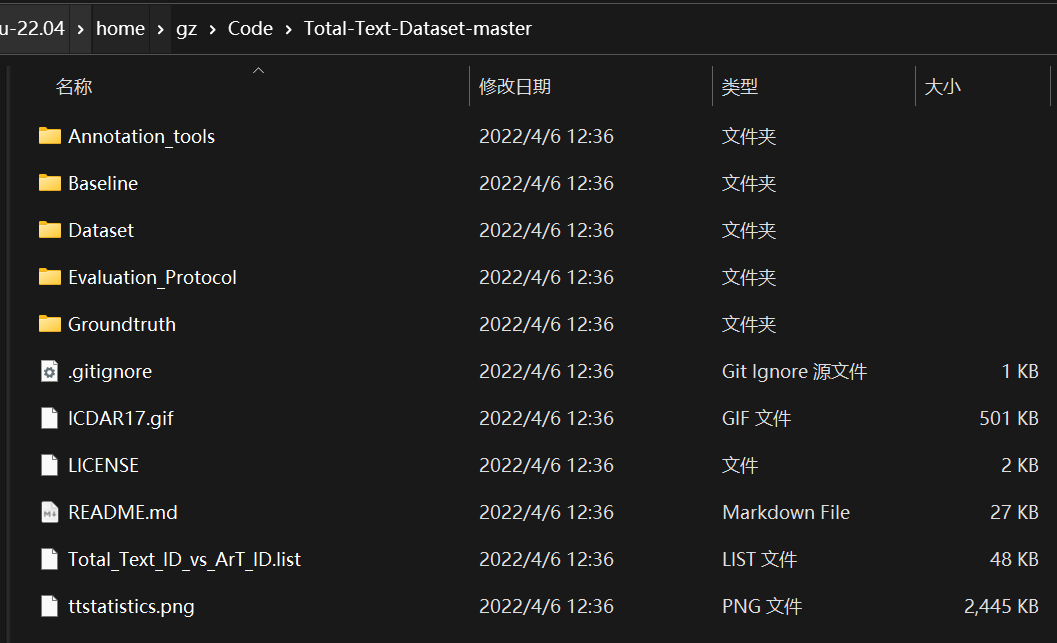Viewport: 1057px width, 643px height.
Task: Open the chevron after Code in breadcrumb
Action: pos(289,29)
